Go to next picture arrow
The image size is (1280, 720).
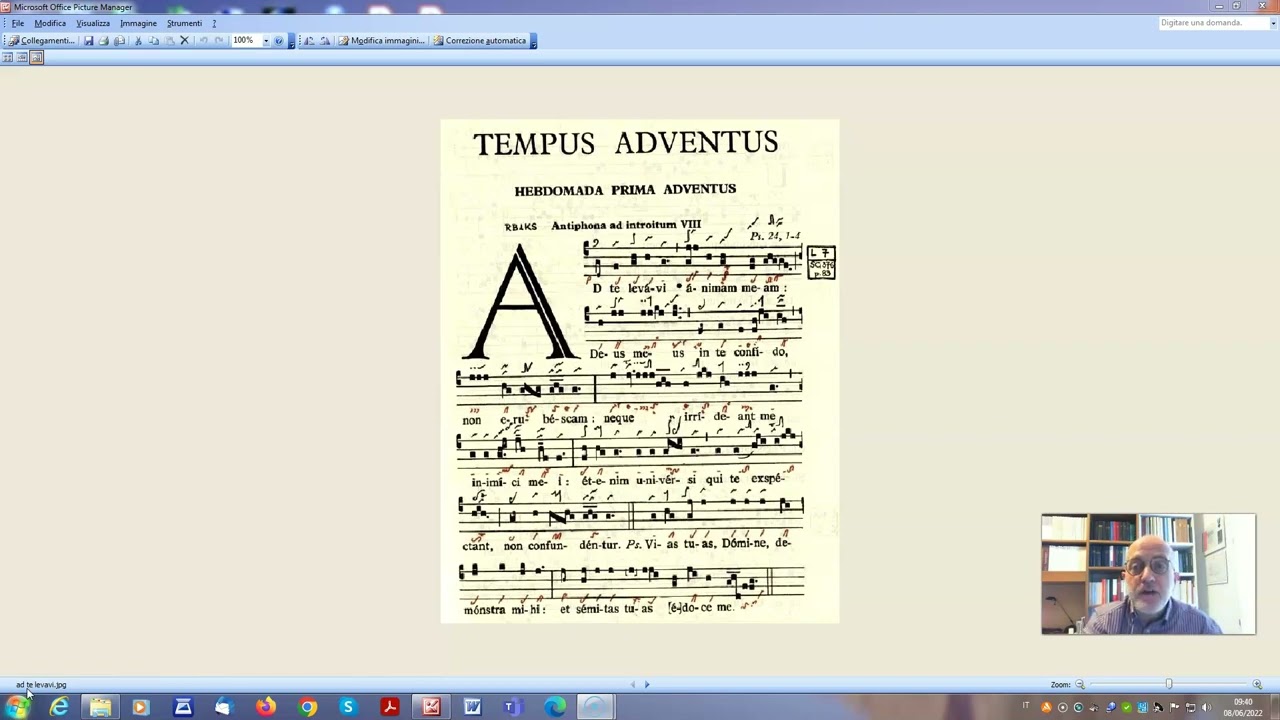coord(647,685)
